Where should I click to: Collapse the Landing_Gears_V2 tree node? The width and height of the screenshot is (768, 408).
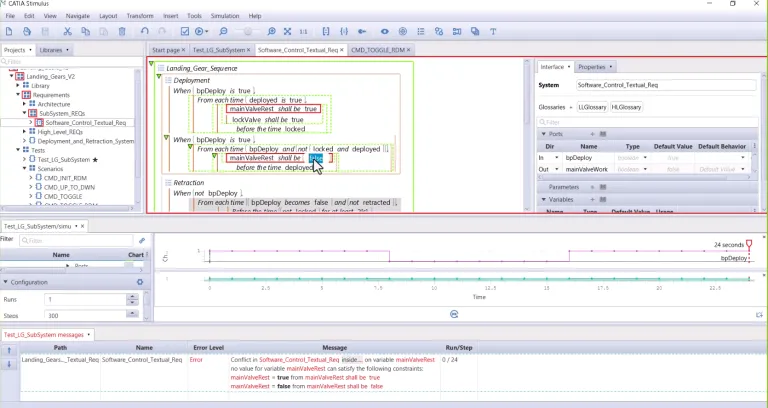click(12, 76)
